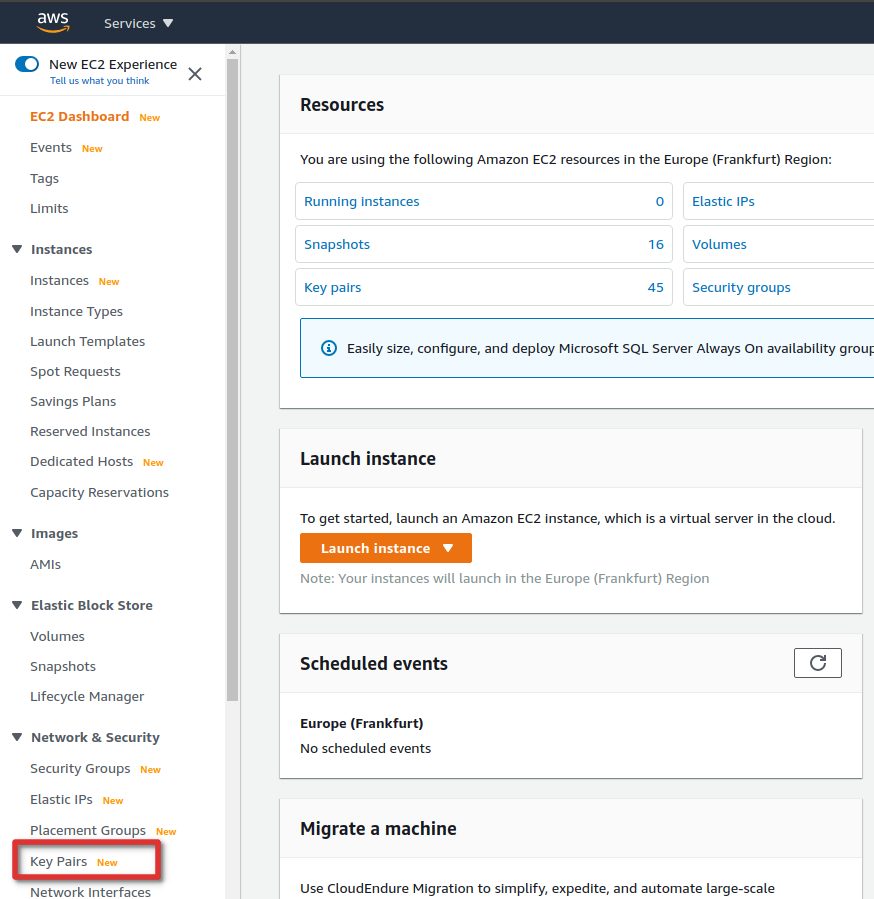The image size is (874, 899).
Task: Click the sidebar scroll up arrow
Action: pos(232,52)
